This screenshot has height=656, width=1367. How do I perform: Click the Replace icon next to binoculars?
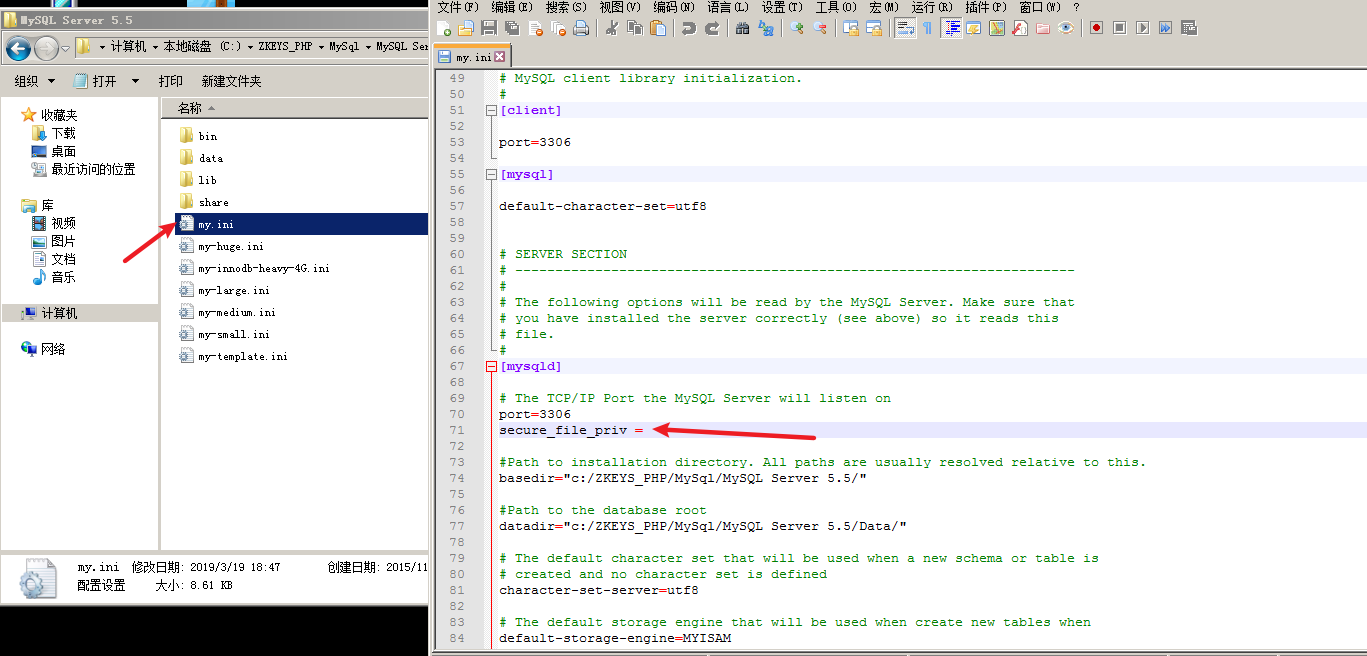(x=766, y=28)
